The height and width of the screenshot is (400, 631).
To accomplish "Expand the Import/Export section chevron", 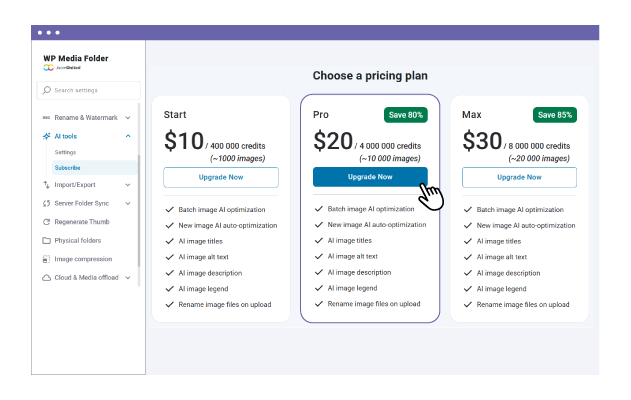I will coord(128,185).
